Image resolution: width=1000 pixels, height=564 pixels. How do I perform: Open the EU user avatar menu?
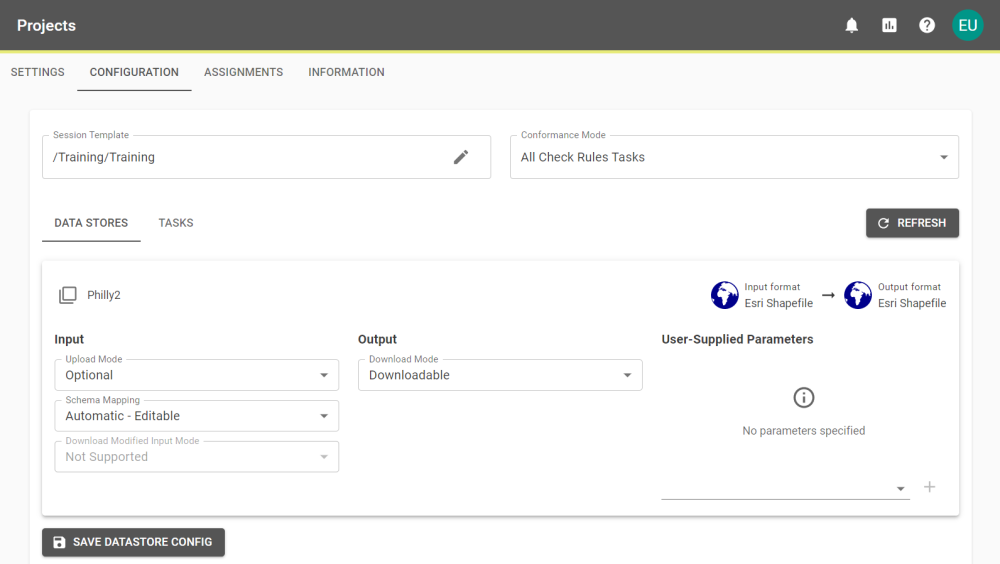[967, 26]
